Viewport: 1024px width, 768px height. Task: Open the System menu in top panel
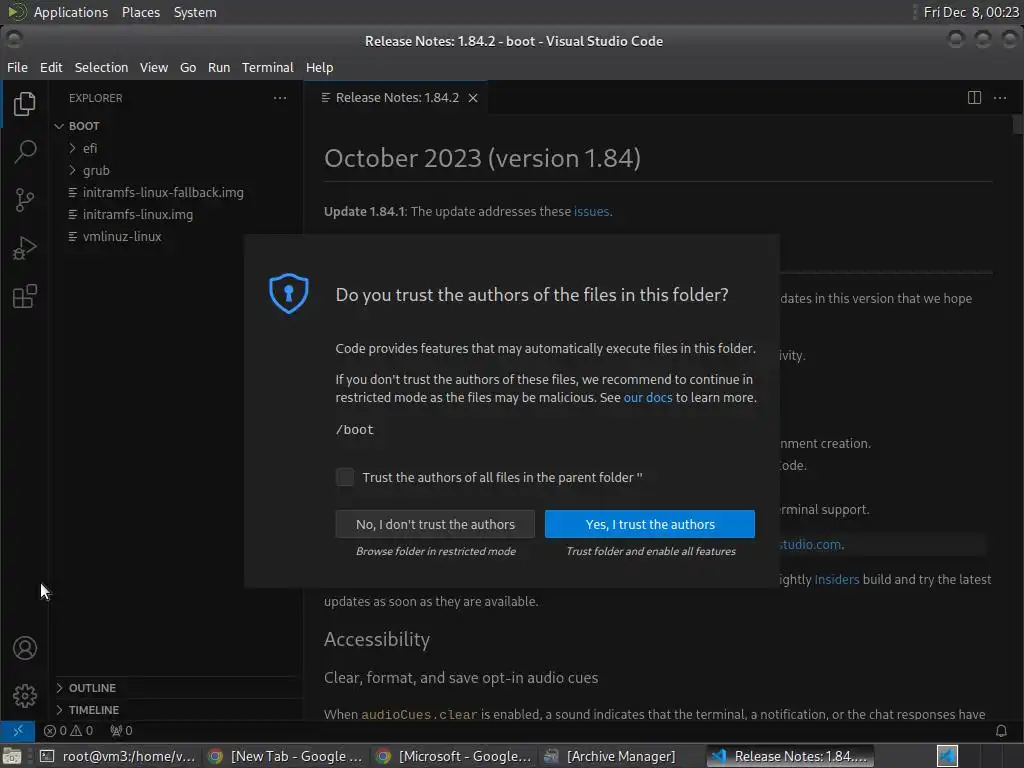point(195,12)
